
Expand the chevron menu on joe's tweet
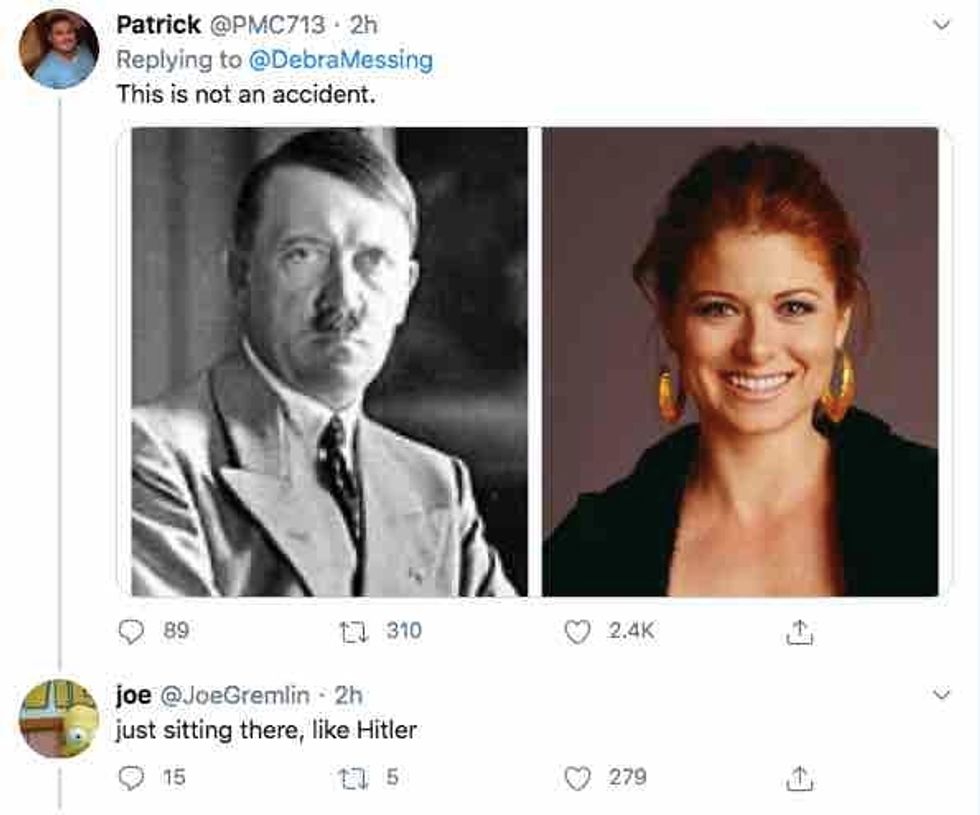(x=939, y=693)
